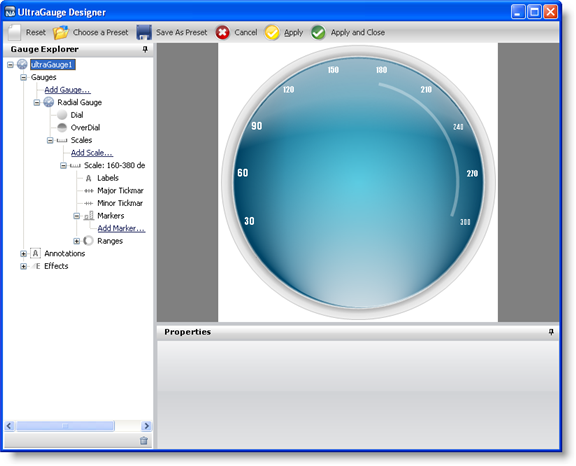Click the ultraGauge1 gauge icon
Viewport: 576px width, 466px height.
(22, 65)
